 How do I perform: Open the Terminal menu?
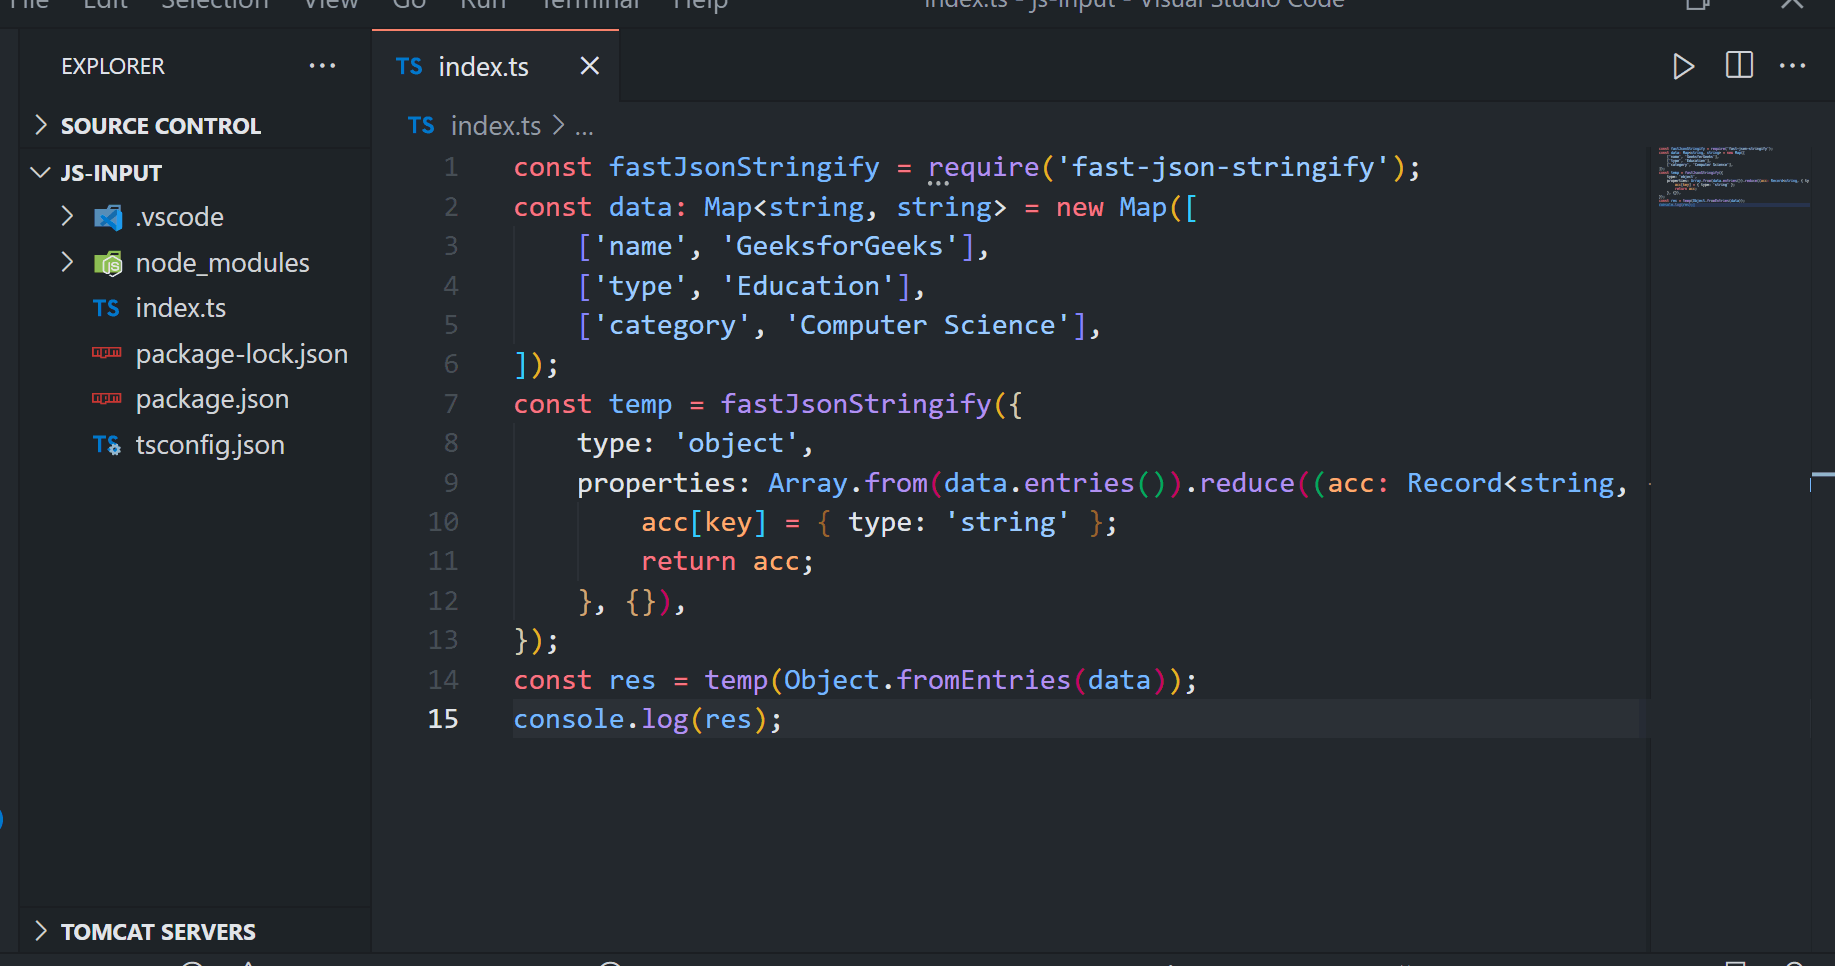[588, 6]
